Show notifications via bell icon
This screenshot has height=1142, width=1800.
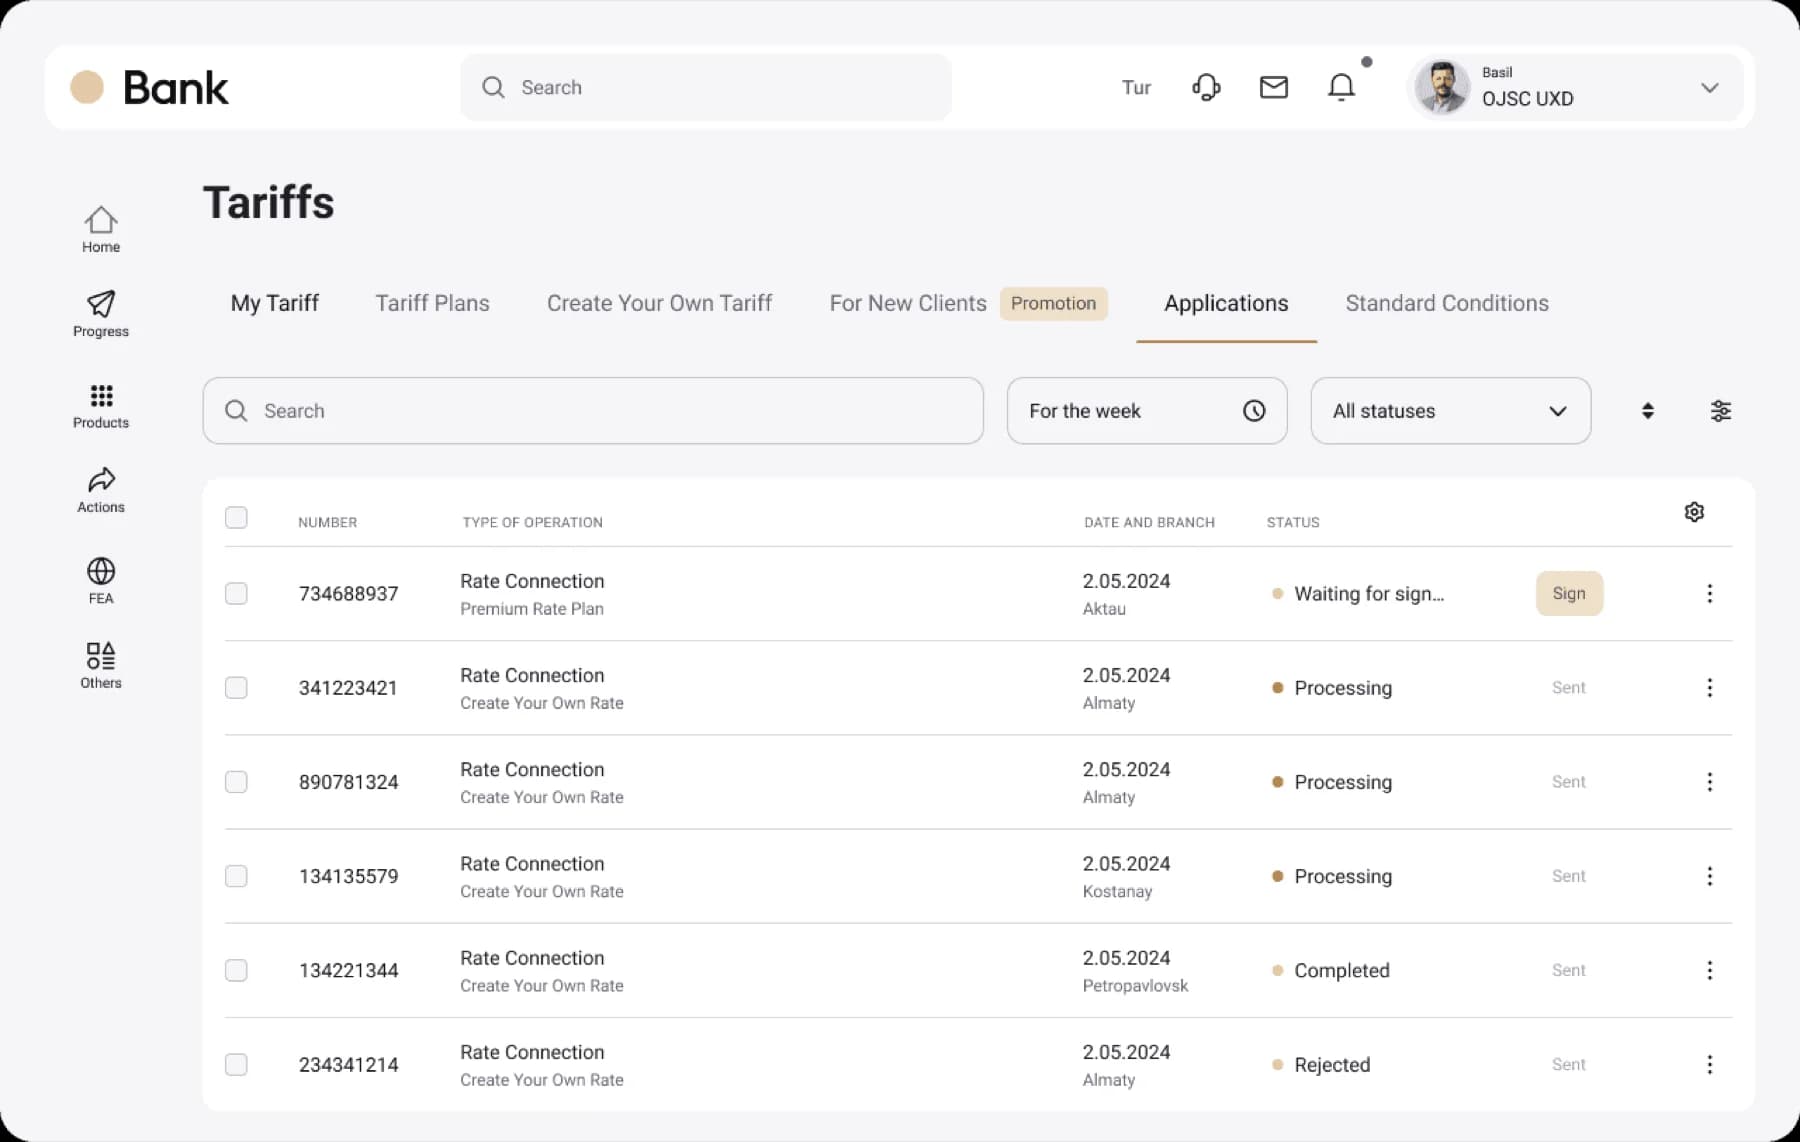(x=1341, y=87)
